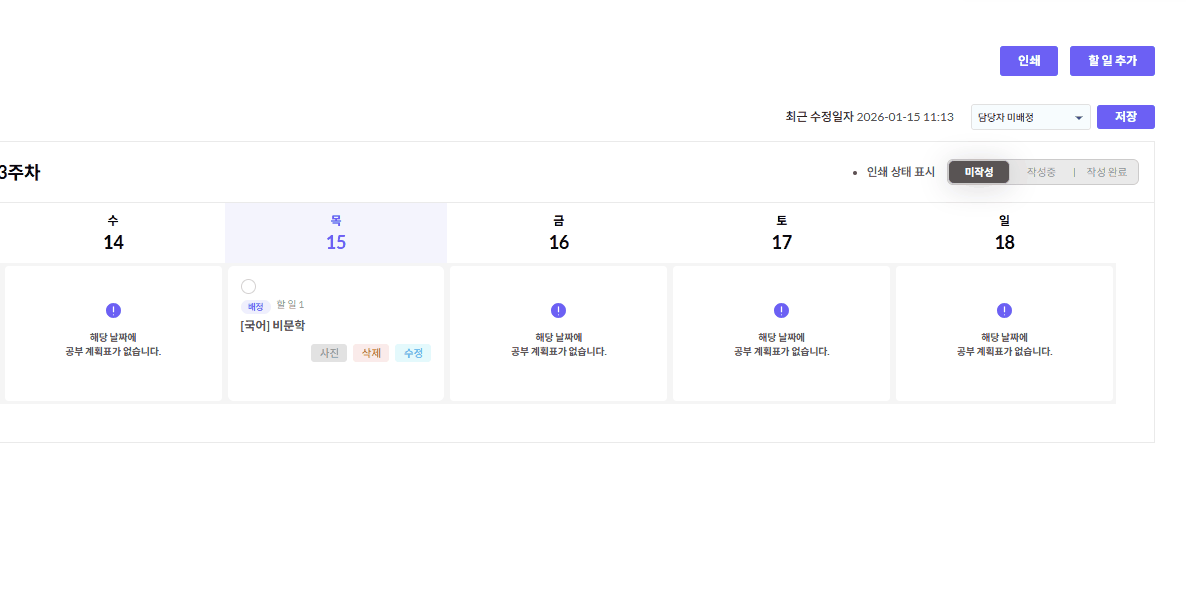Toggle the circle checkbox on the 비문학 task
This screenshot has width=1186, height=608.
point(248,287)
